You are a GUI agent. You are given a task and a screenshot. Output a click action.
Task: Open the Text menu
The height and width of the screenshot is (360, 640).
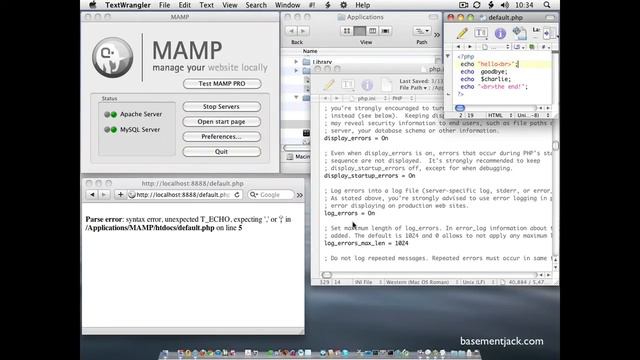pyautogui.click(x=206, y=5)
